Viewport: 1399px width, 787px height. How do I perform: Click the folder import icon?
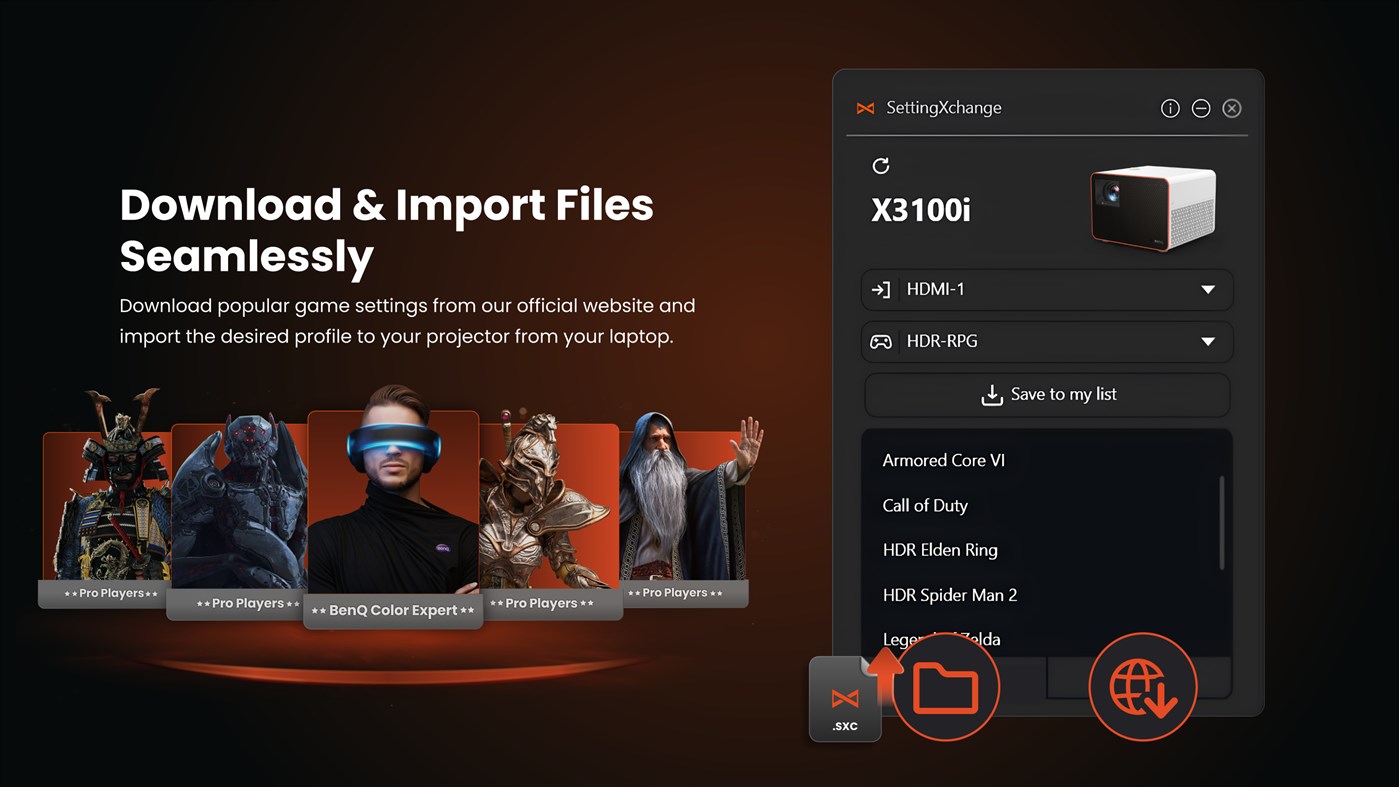945,687
